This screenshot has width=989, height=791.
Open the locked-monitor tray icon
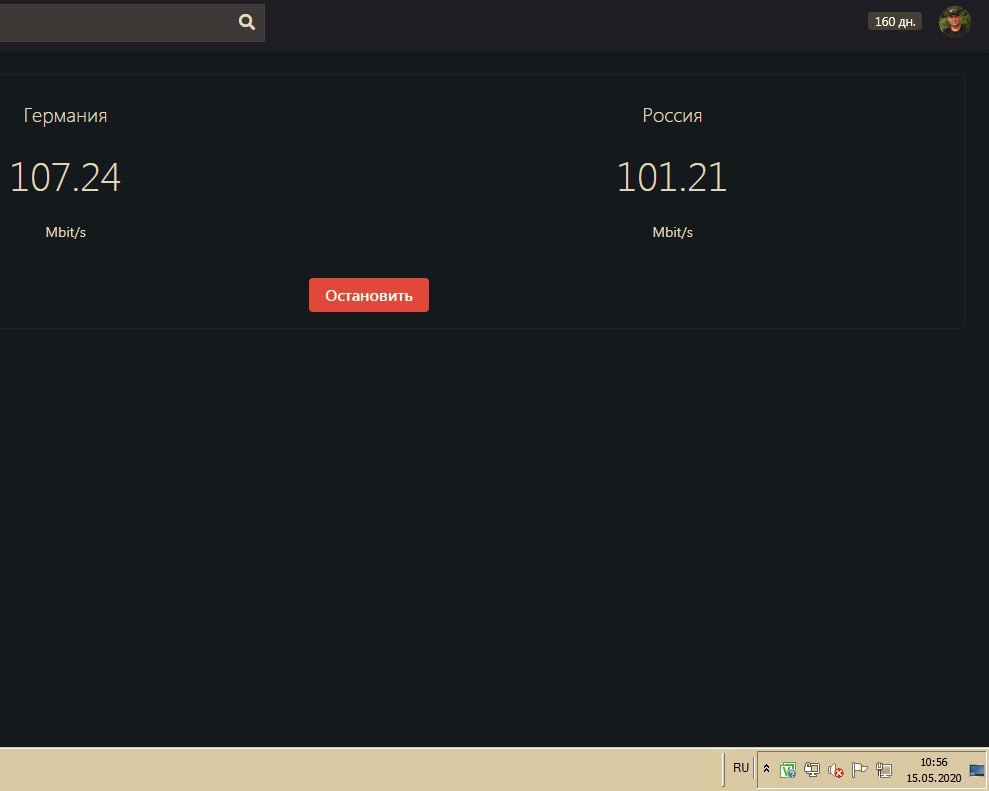click(x=812, y=770)
